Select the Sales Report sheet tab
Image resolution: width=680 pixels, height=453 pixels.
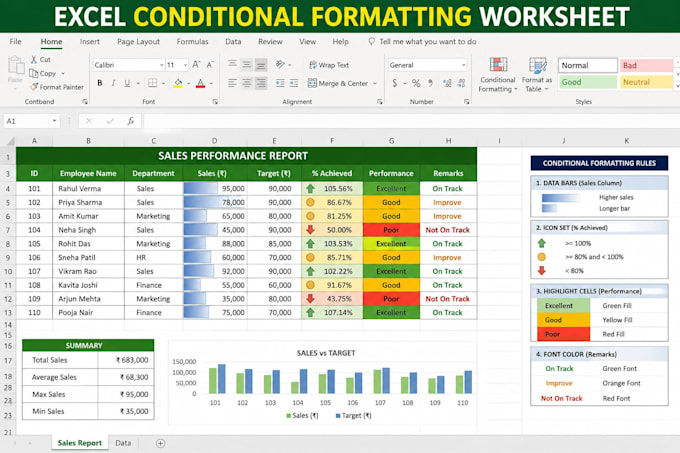click(79, 443)
